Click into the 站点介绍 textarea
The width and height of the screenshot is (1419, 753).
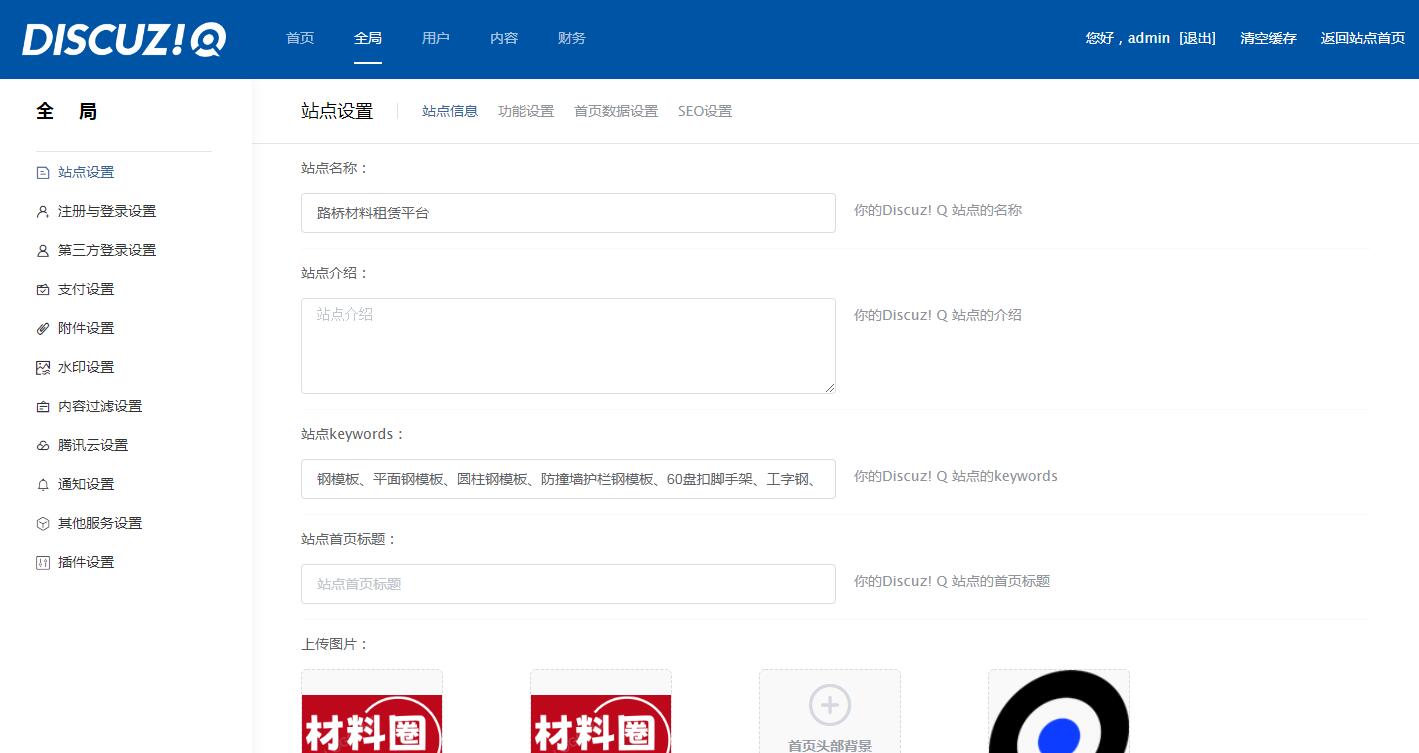point(568,346)
